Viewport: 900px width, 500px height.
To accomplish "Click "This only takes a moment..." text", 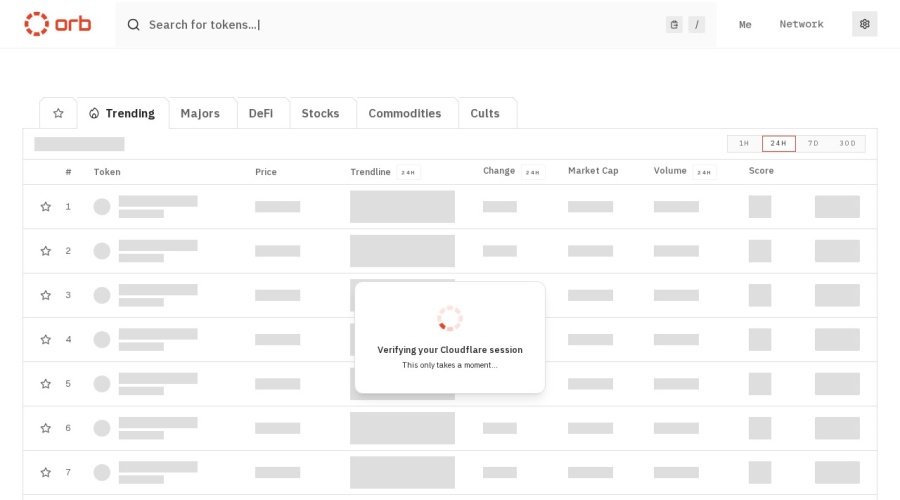I will click(450, 365).
